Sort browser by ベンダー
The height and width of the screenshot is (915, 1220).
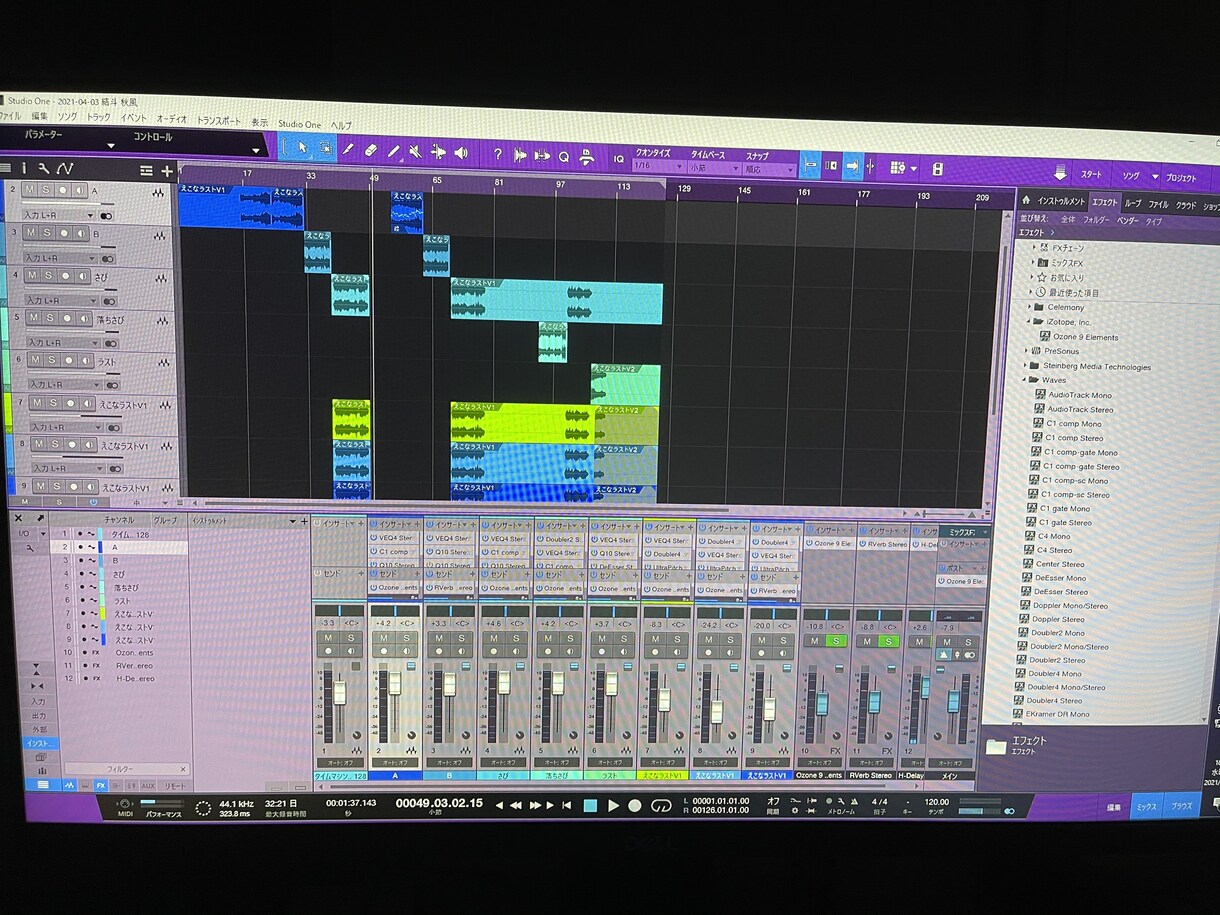[1127, 220]
